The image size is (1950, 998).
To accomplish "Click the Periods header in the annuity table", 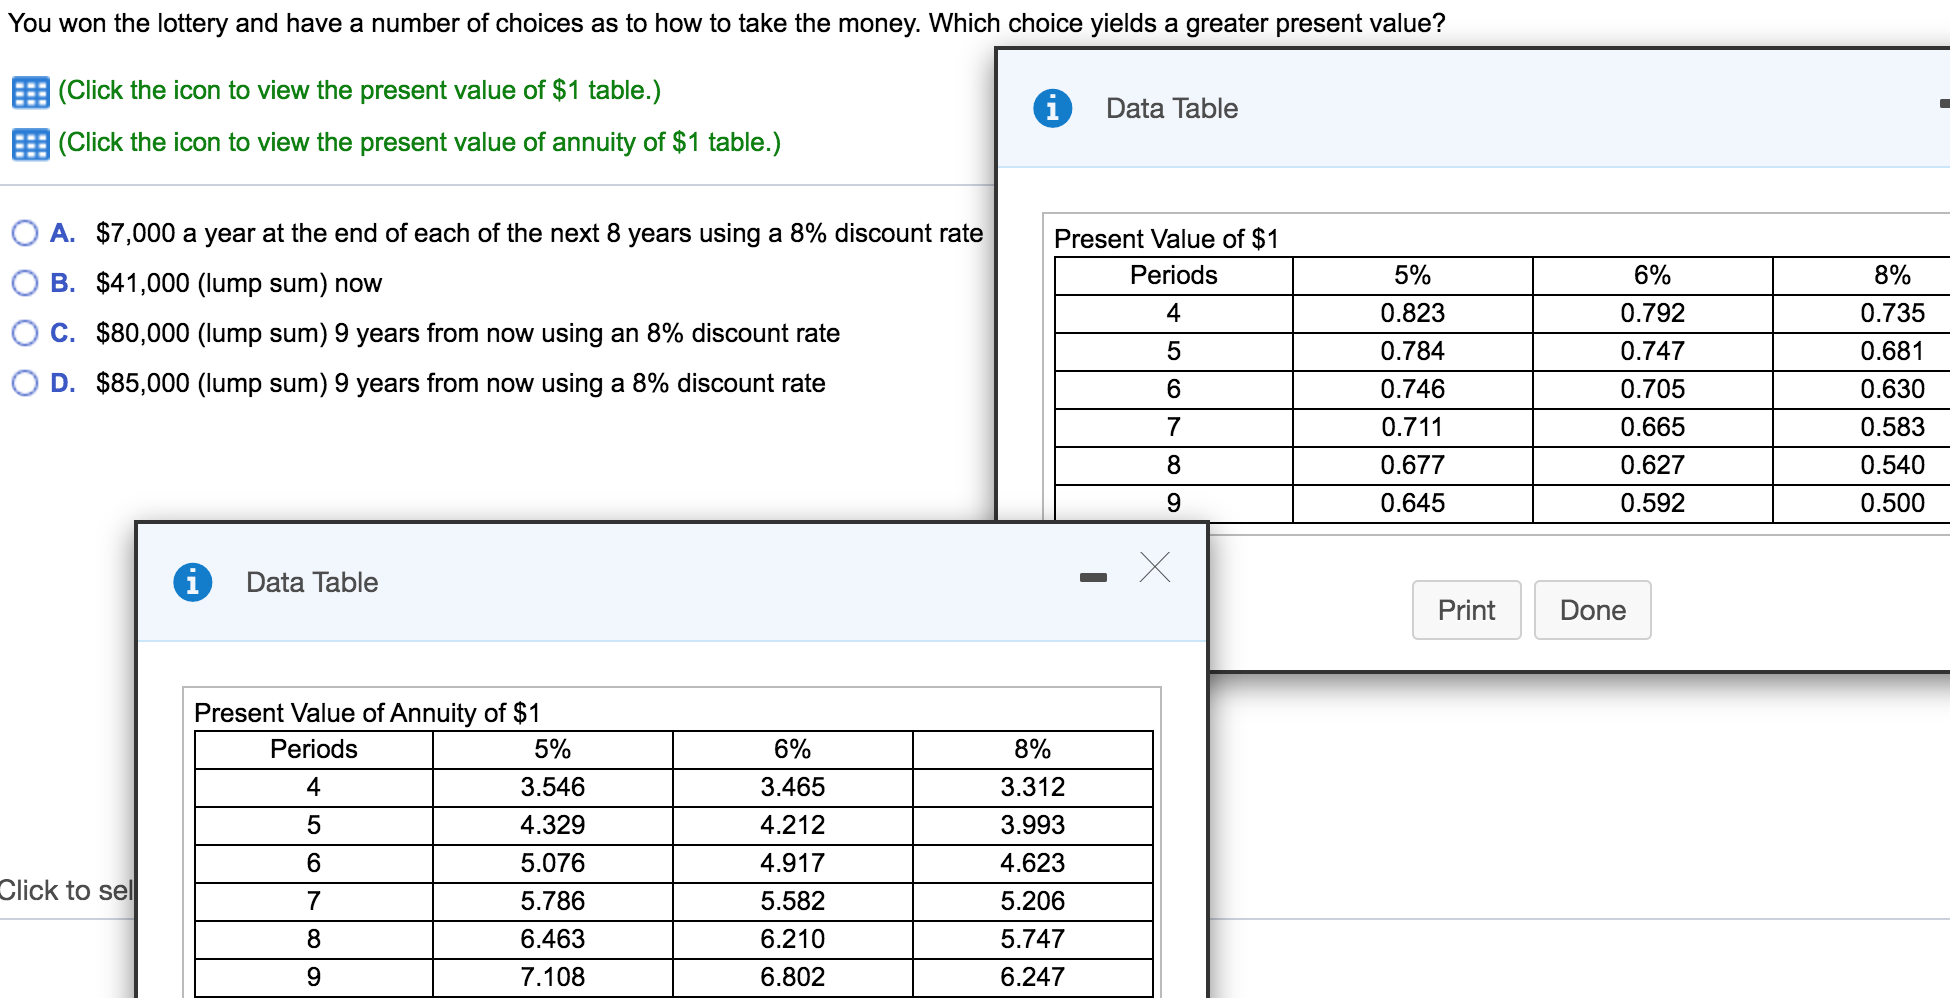I will click(314, 749).
